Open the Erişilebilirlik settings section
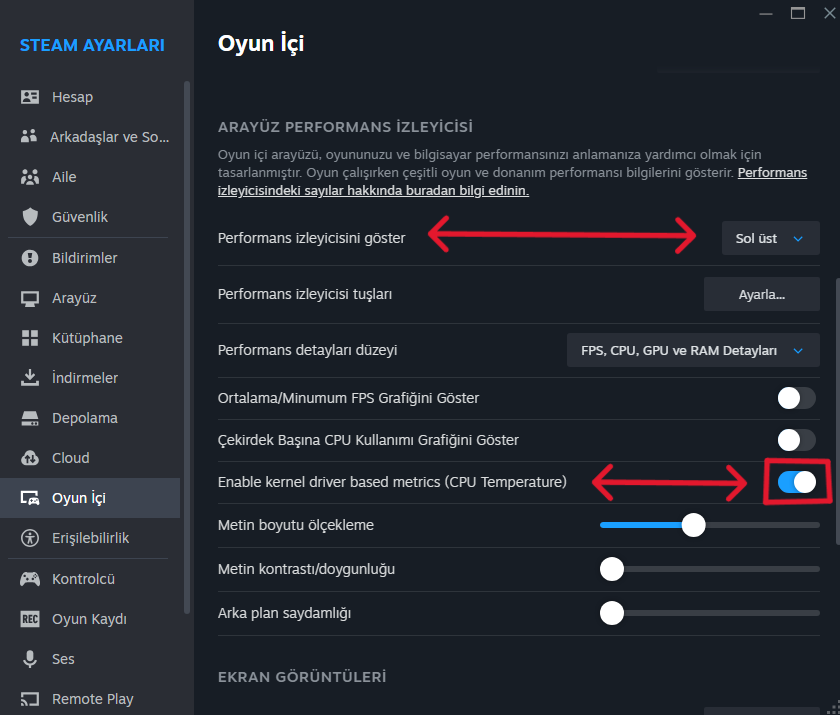840x715 pixels. [90, 538]
